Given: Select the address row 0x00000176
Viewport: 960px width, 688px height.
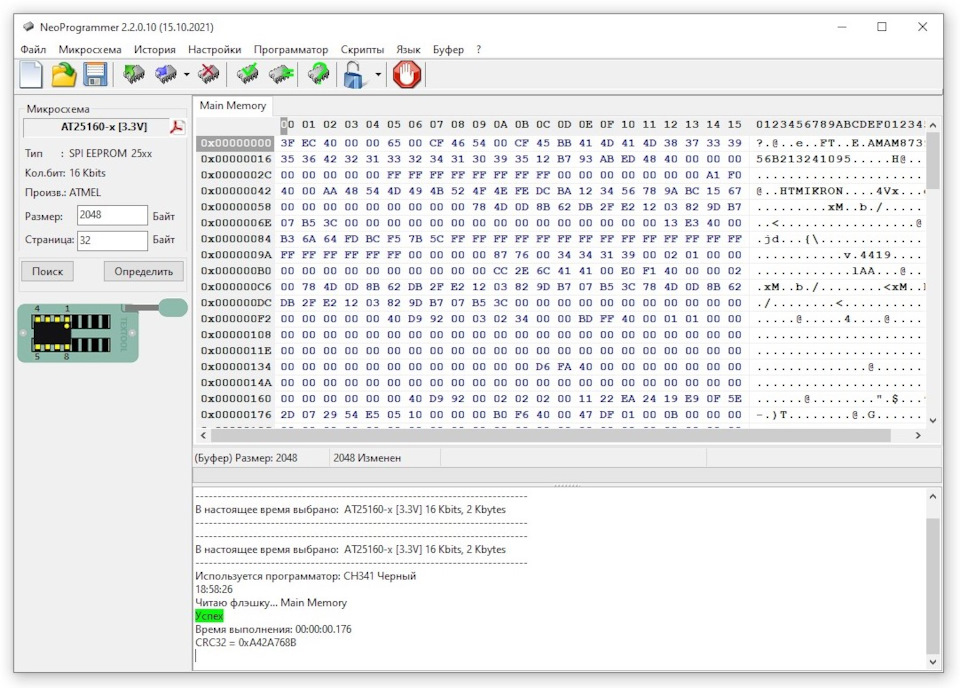Looking at the screenshot, I should click(236, 414).
